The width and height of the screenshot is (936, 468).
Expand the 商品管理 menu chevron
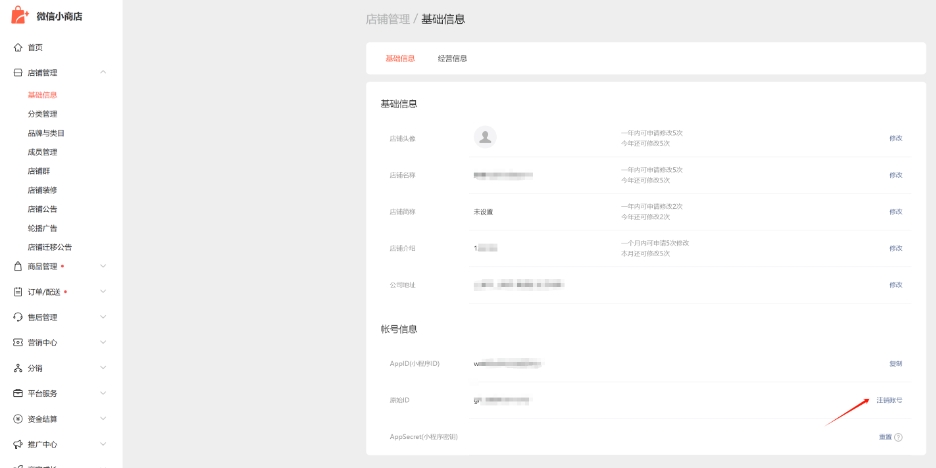103,266
